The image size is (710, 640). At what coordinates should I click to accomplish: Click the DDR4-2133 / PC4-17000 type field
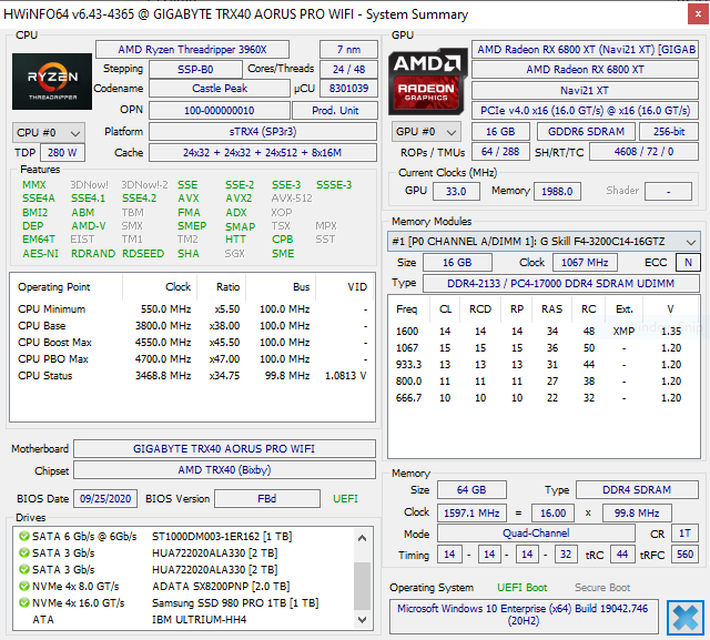[x=561, y=284]
